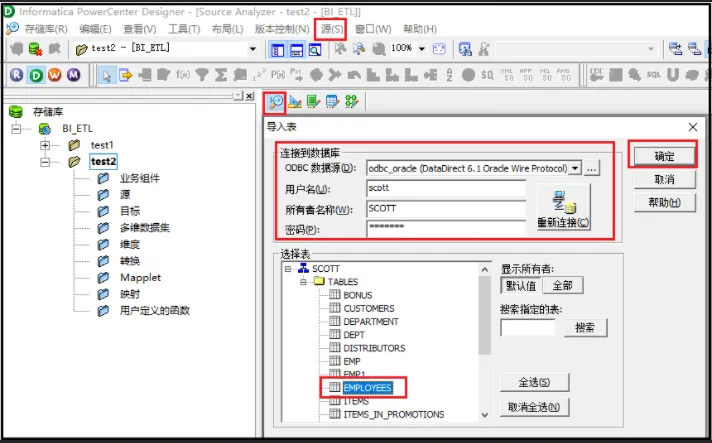The image size is (712, 443).
Task: Click the workspace overview magnifier icon
Action: click(315, 49)
